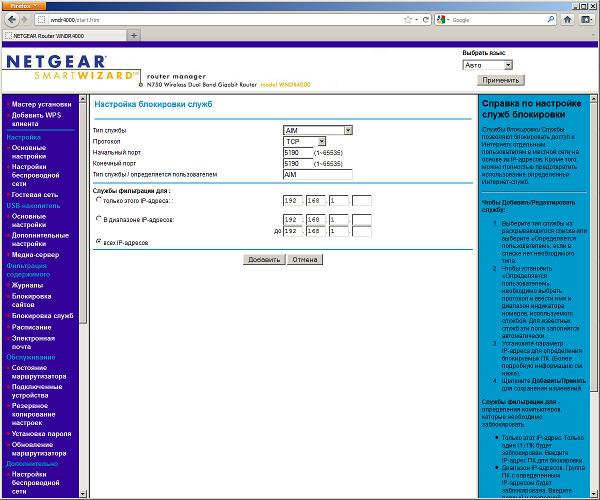
Task: Open 'Добавить WPS клиента' menu item
Action: (x=36, y=119)
